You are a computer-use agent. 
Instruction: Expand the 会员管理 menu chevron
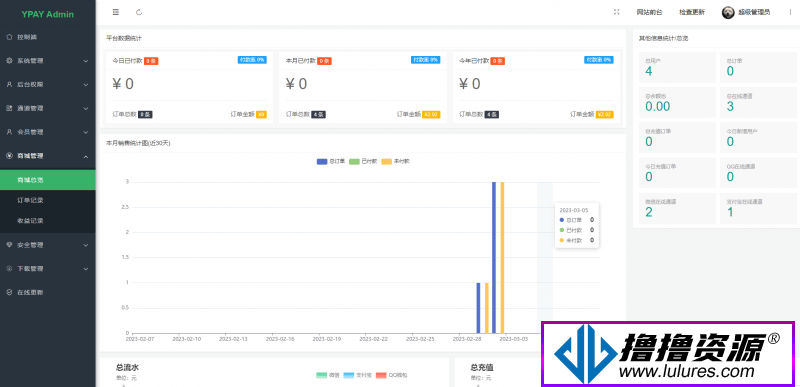86,132
